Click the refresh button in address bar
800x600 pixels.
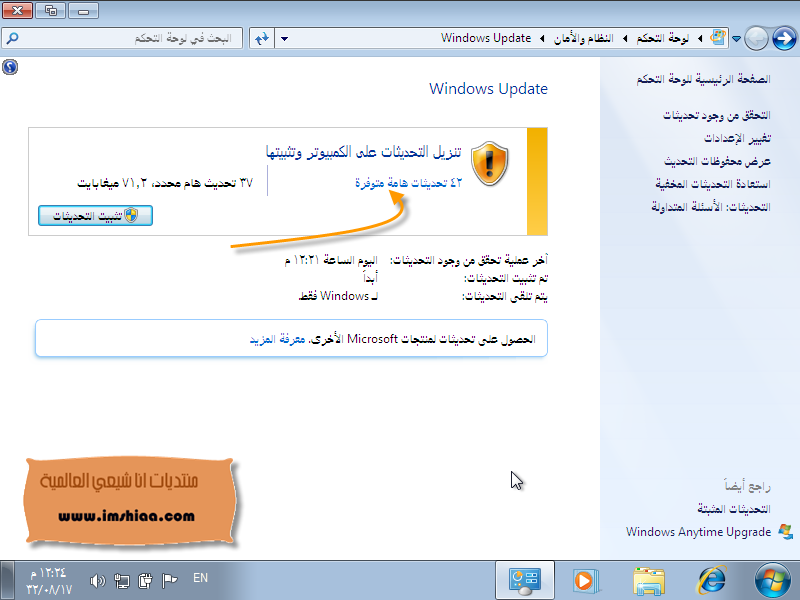coord(262,38)
